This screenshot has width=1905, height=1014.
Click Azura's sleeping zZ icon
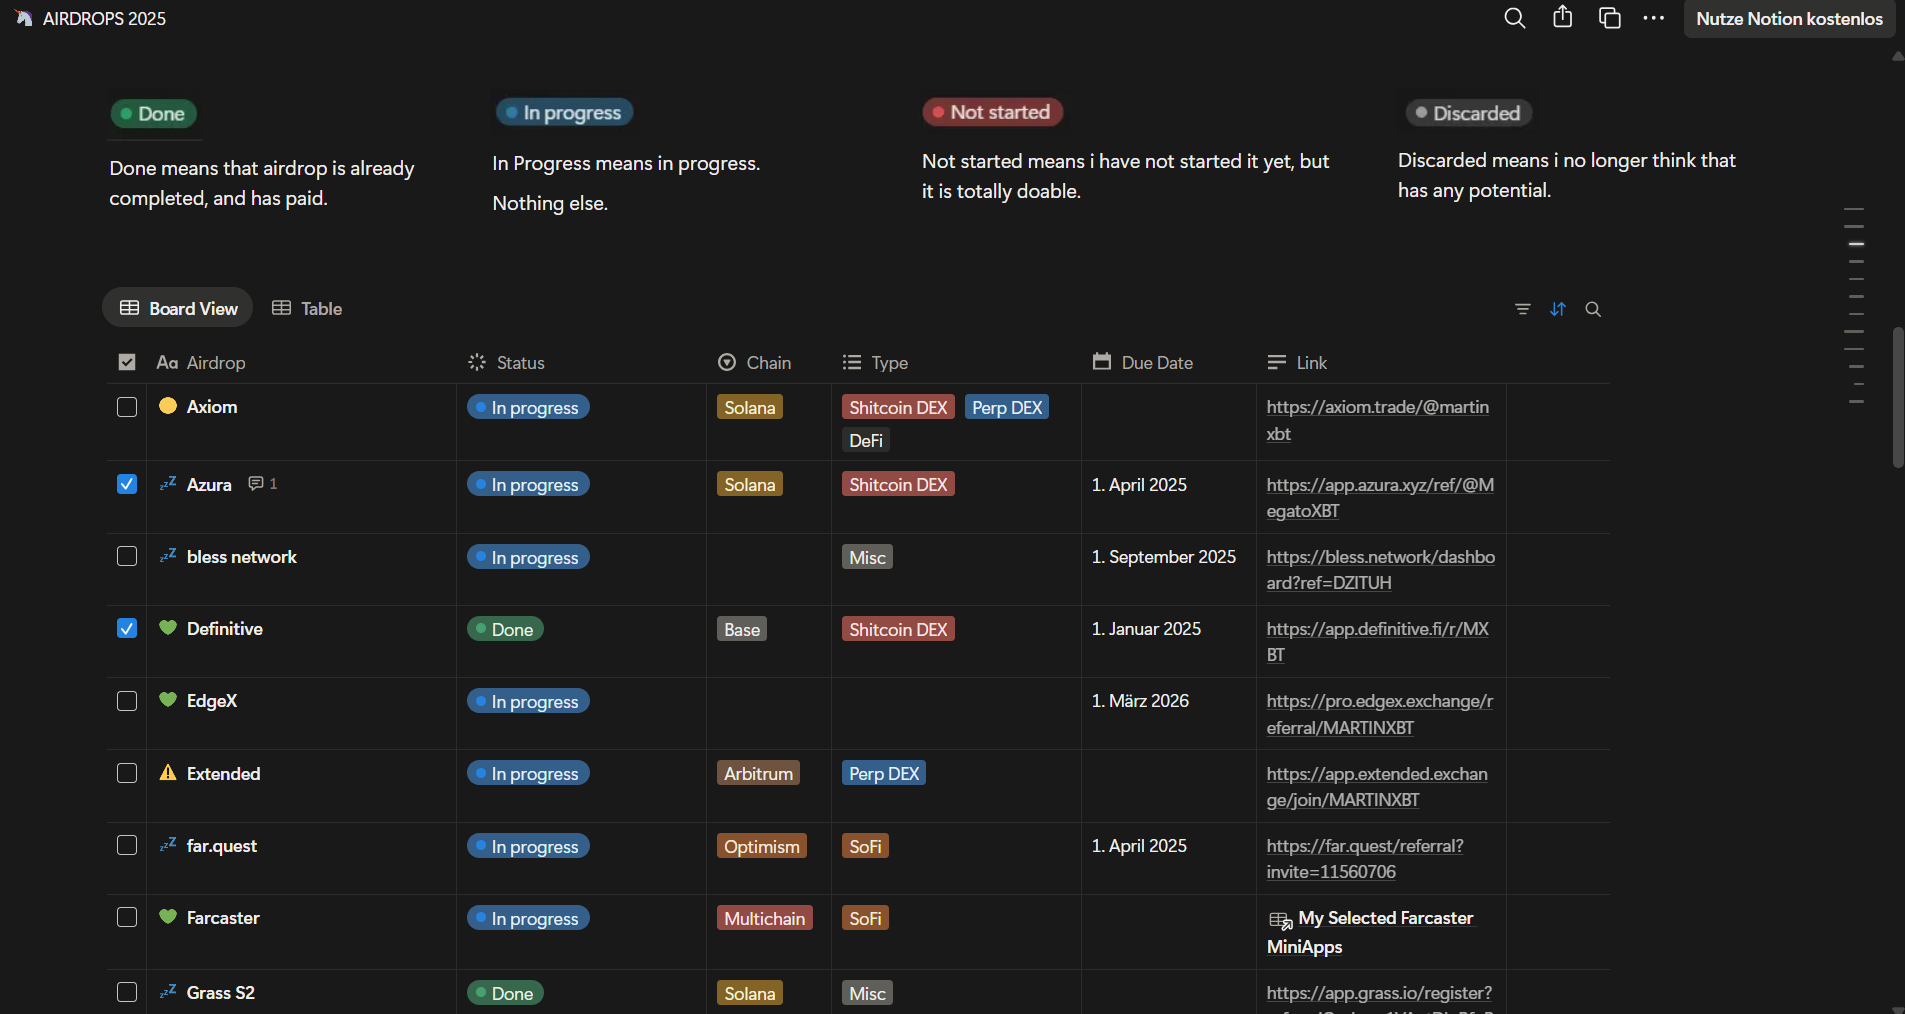point(168,484)
